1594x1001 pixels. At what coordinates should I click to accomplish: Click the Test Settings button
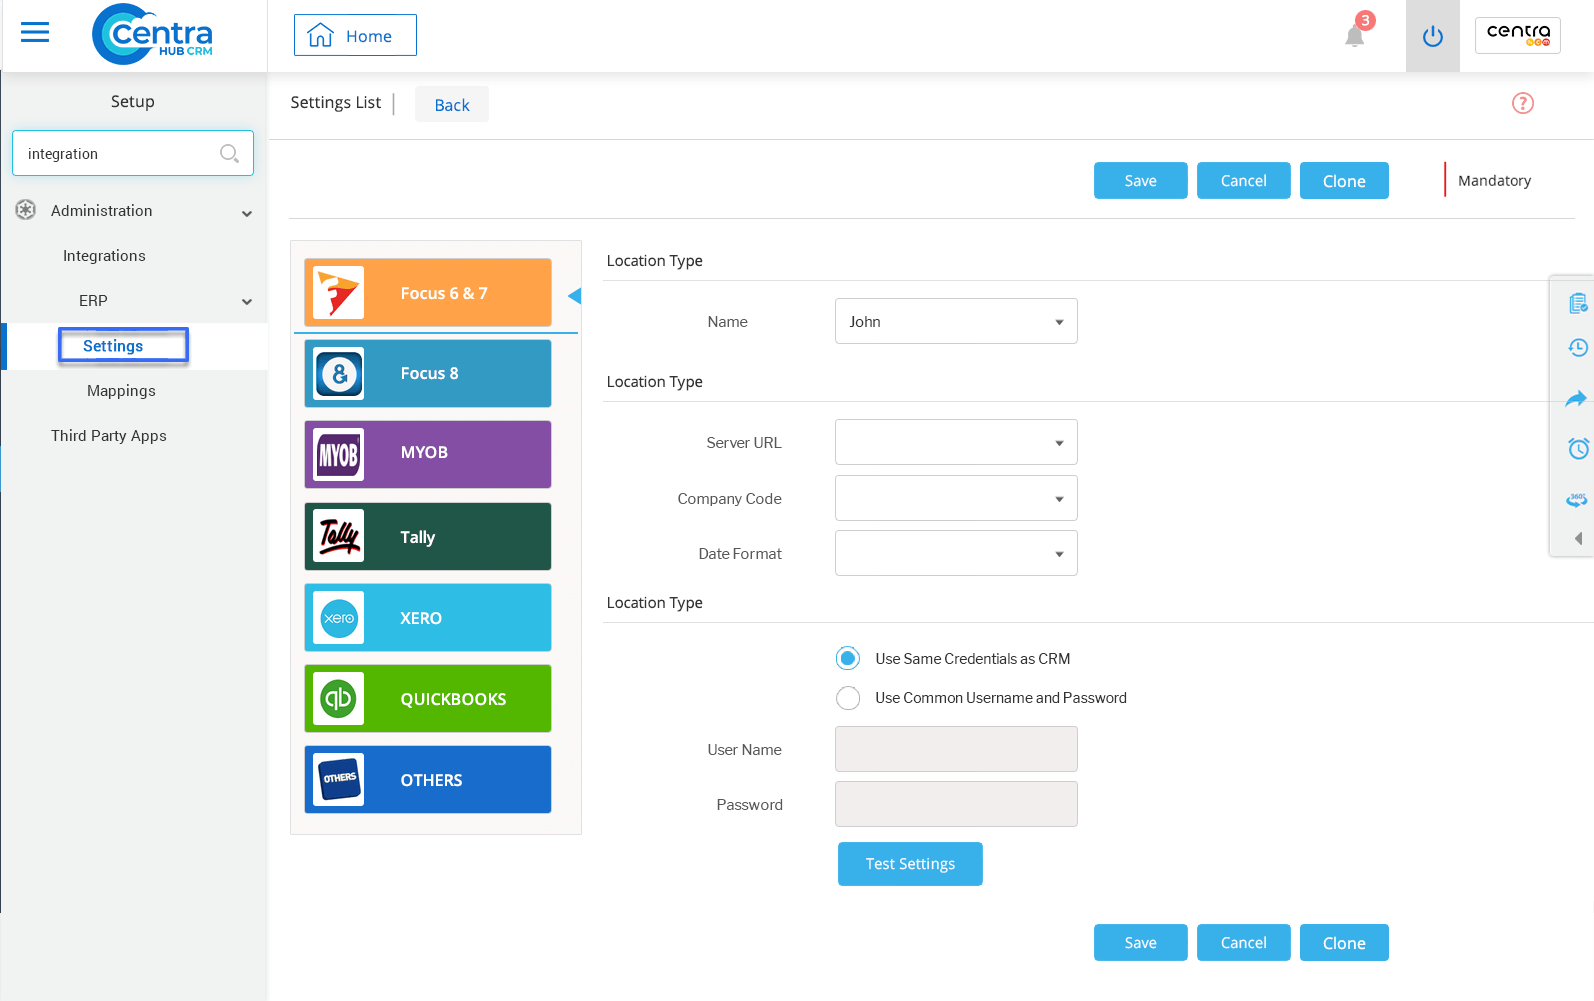(x=910, y=863)
